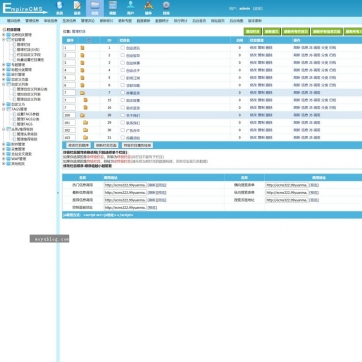Click the sort-order field for column ID 1
This screenshot has height=362, width=362.
[x=70, y=48]
